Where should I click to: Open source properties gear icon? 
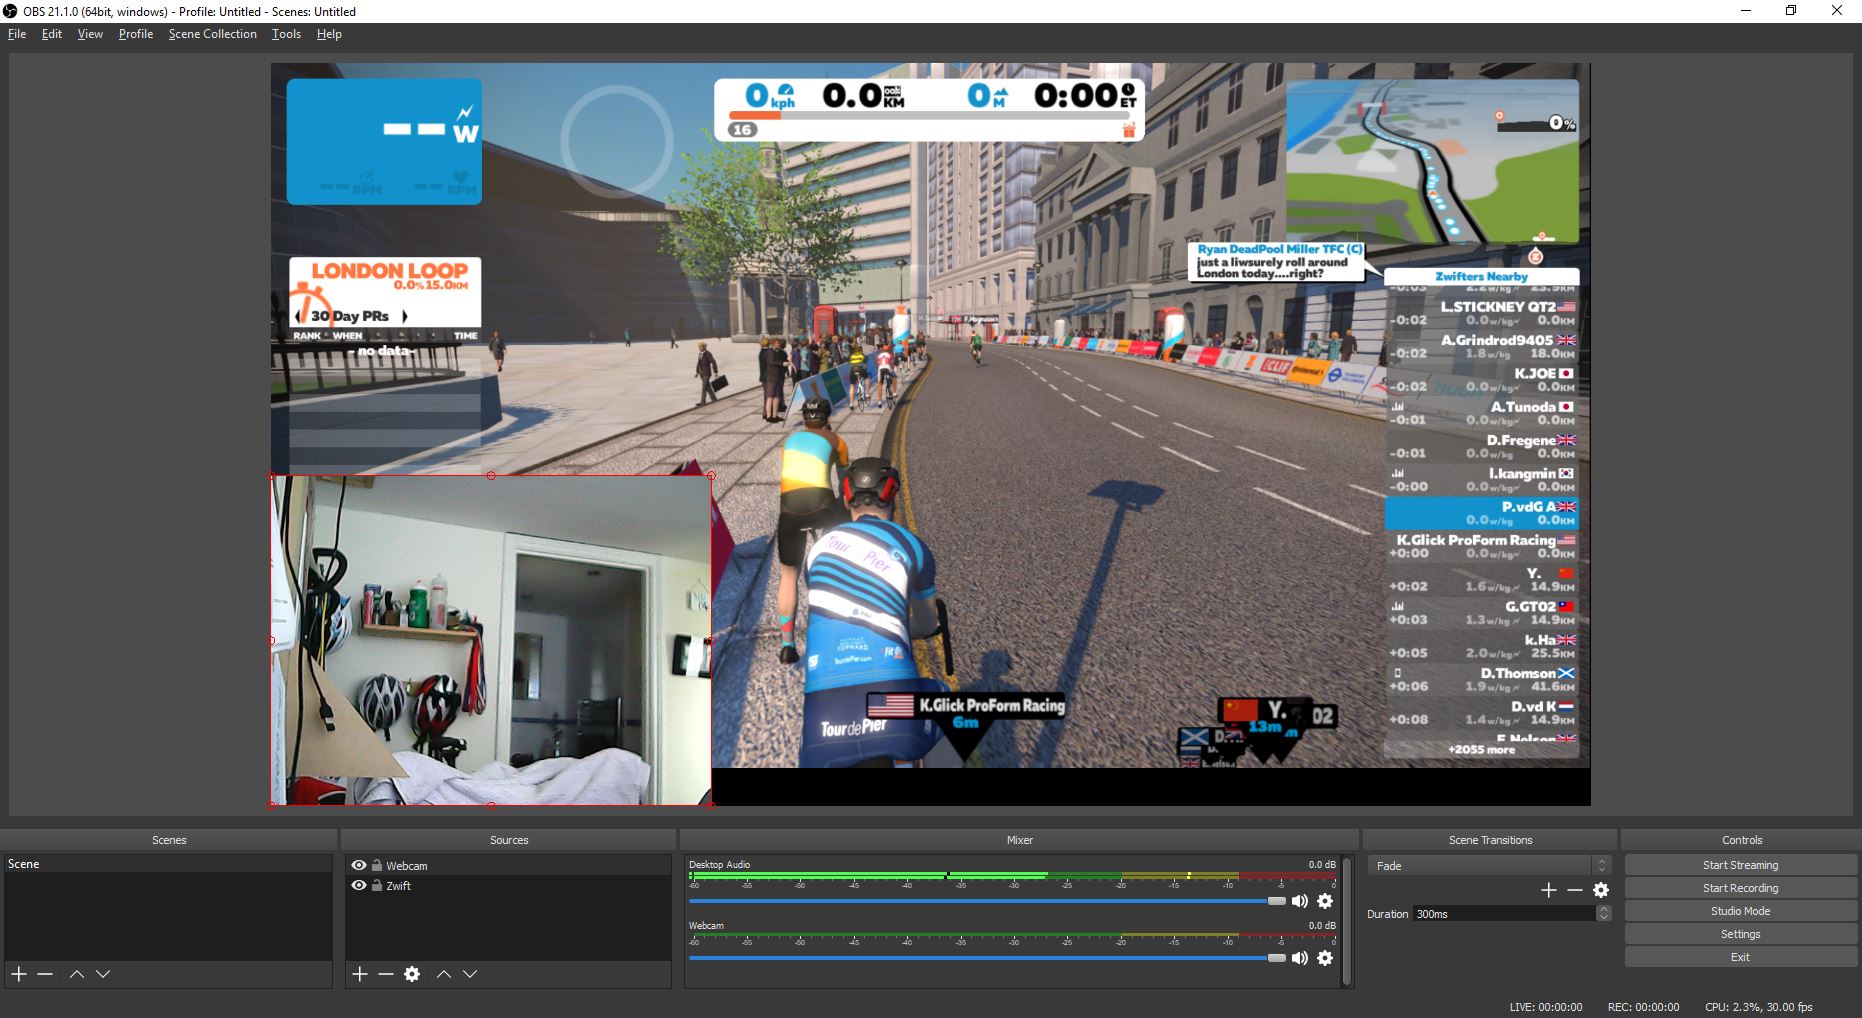(412, 974)
